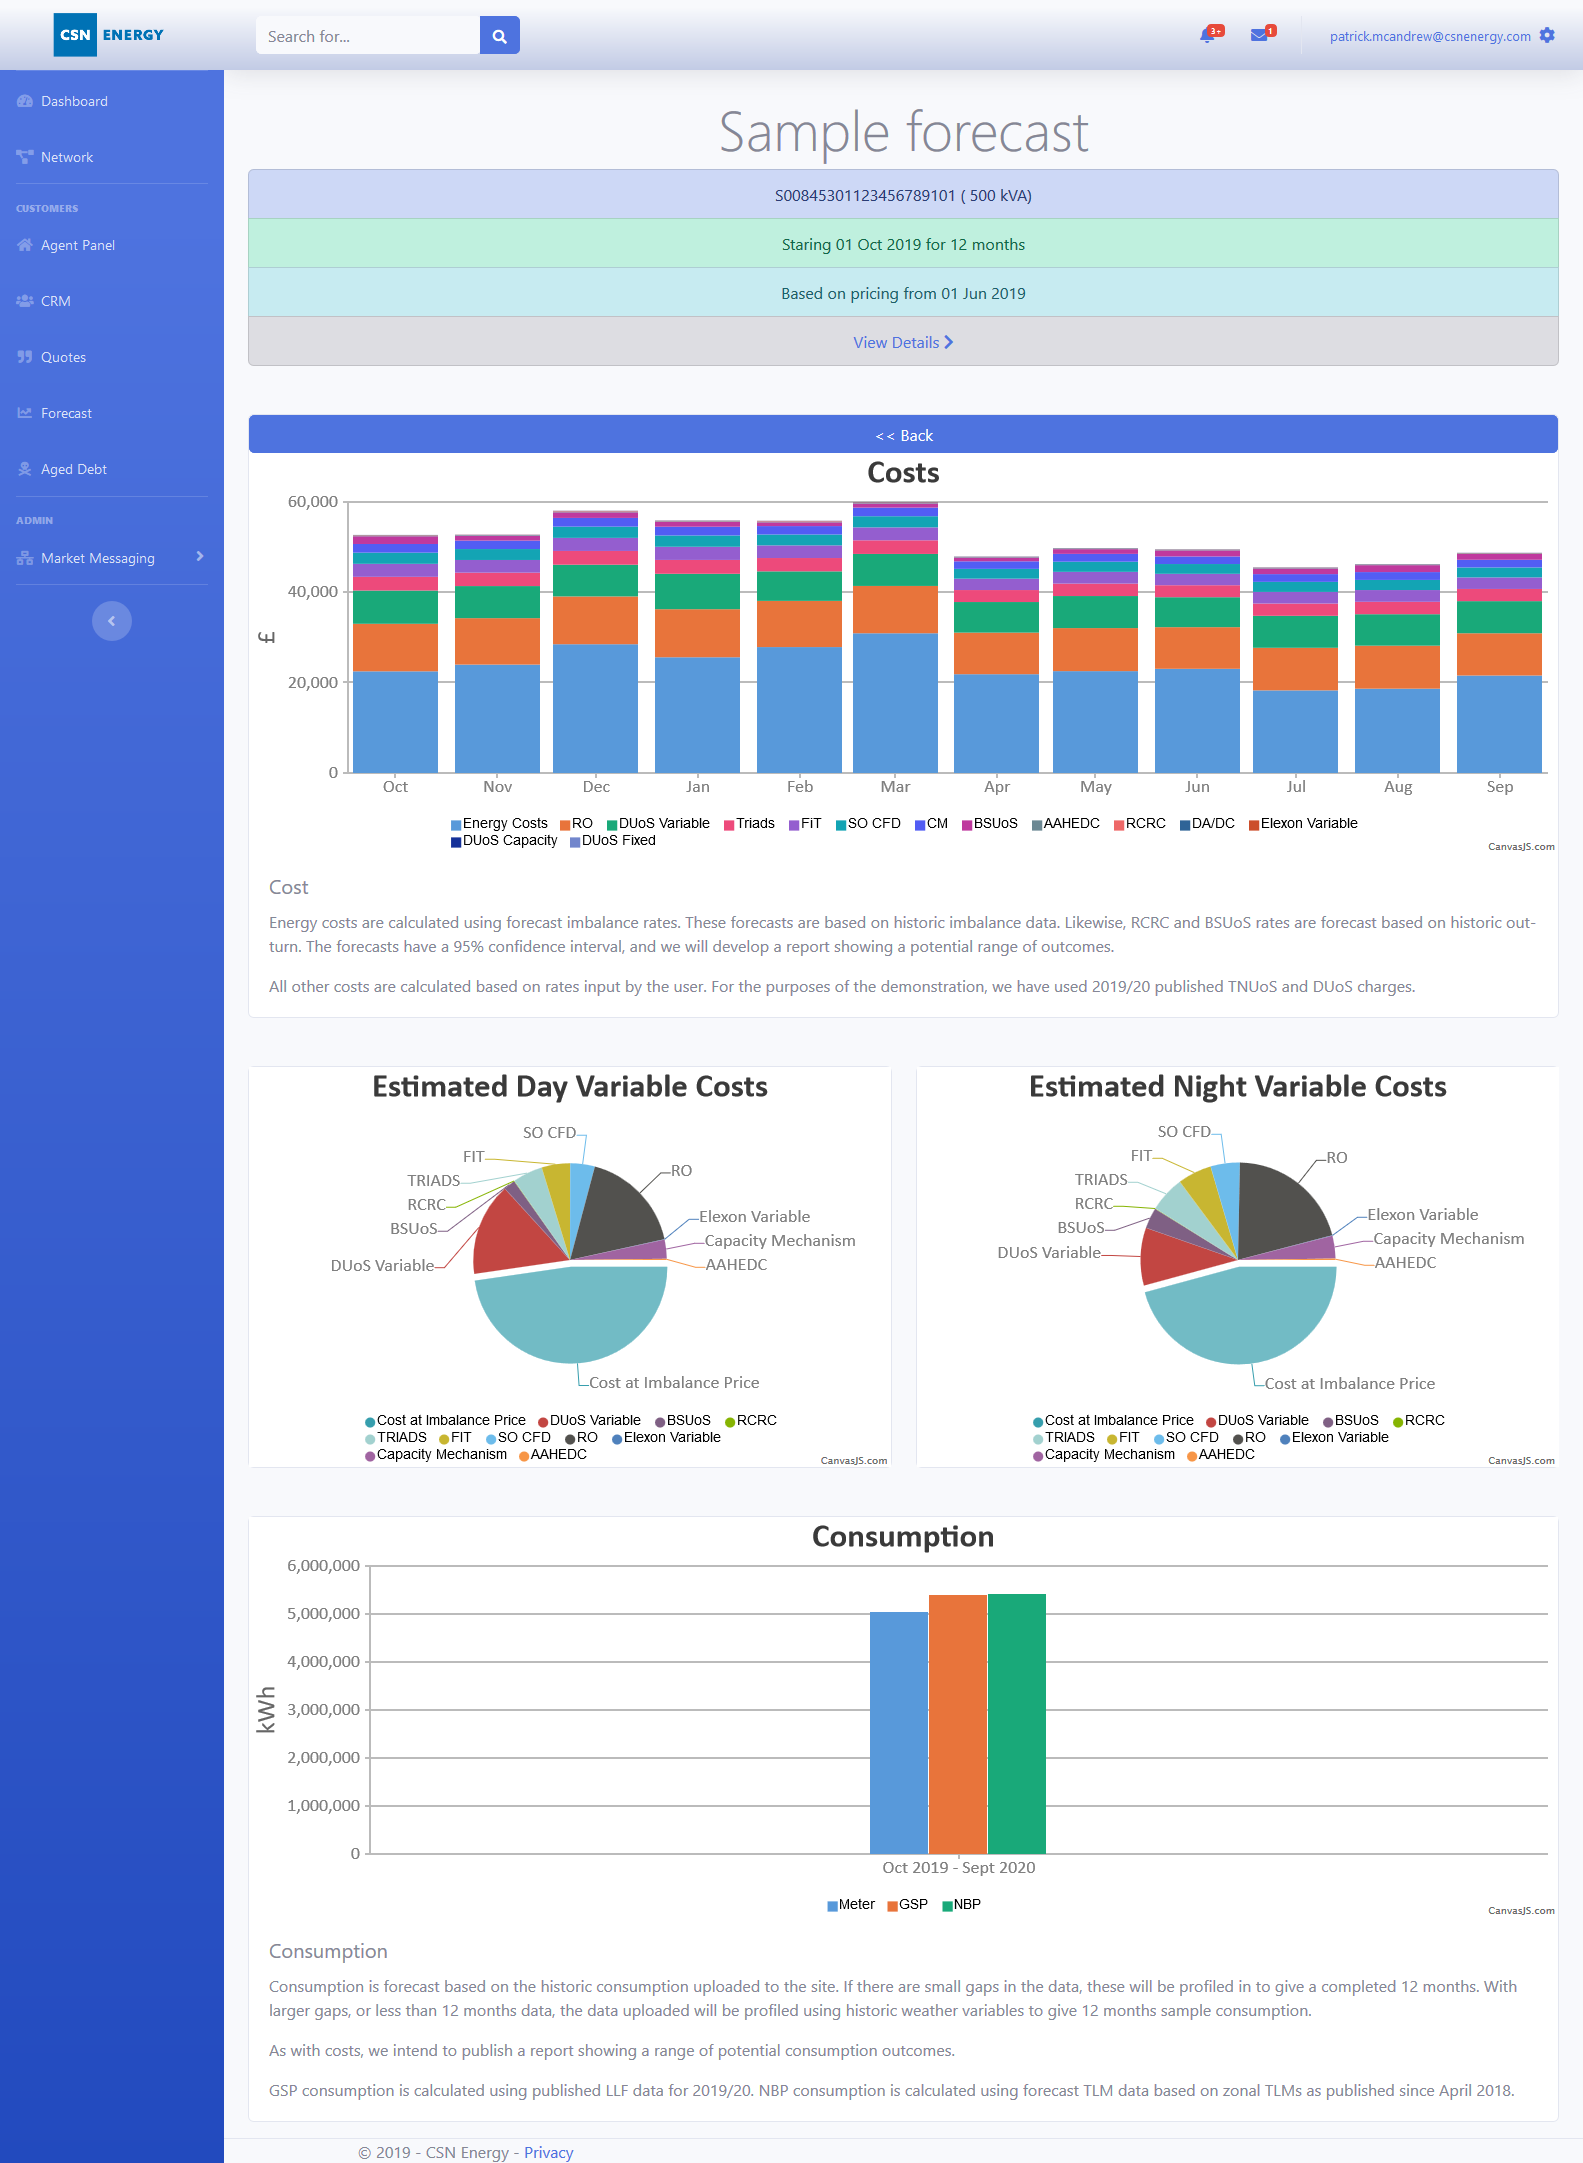Click the Network sidebar icon
Screen dimensions: 1583x2163
(x=25, y=157)
